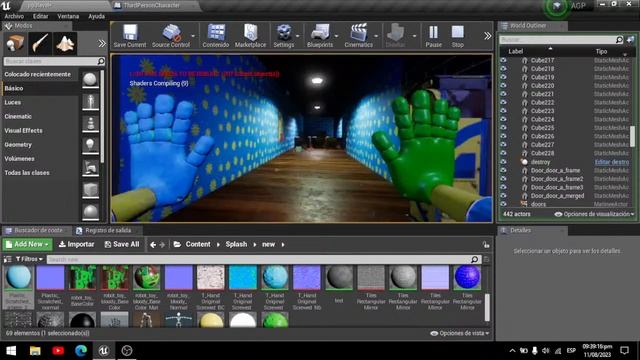Open Settings dropdown arrow
This screenshot has width=640, height=360.
298,36
